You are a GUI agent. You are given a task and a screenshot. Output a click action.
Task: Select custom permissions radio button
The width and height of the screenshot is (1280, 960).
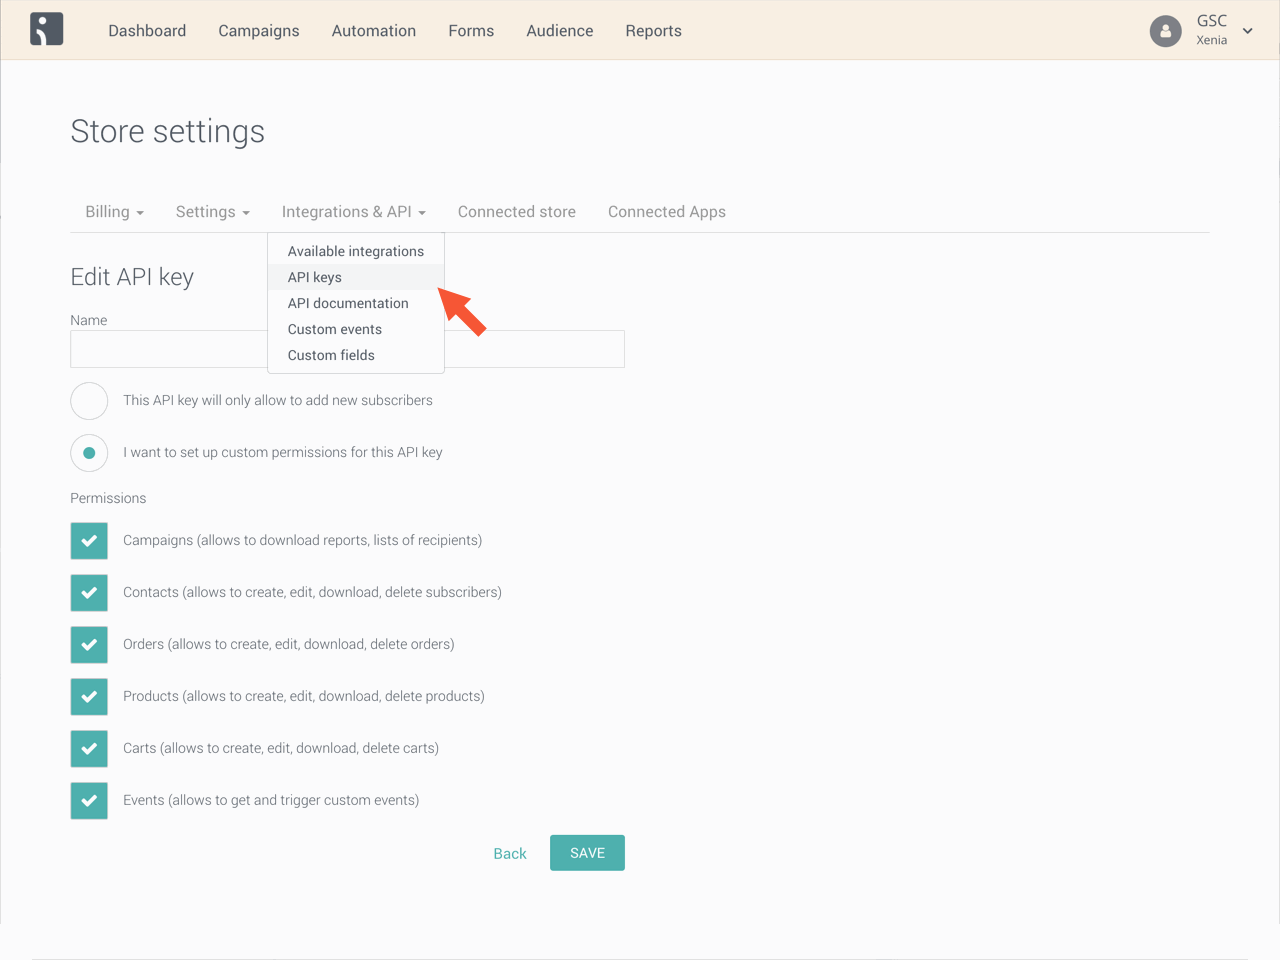point(89,453)
